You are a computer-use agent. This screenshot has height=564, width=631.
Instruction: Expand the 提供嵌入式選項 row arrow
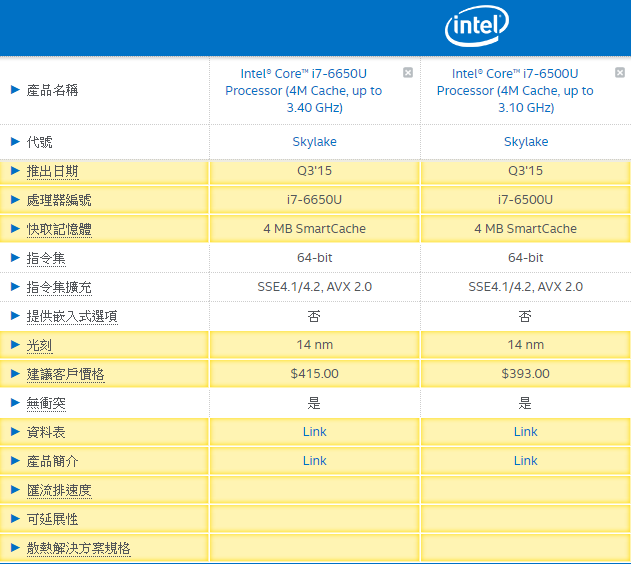coord(15,315)
